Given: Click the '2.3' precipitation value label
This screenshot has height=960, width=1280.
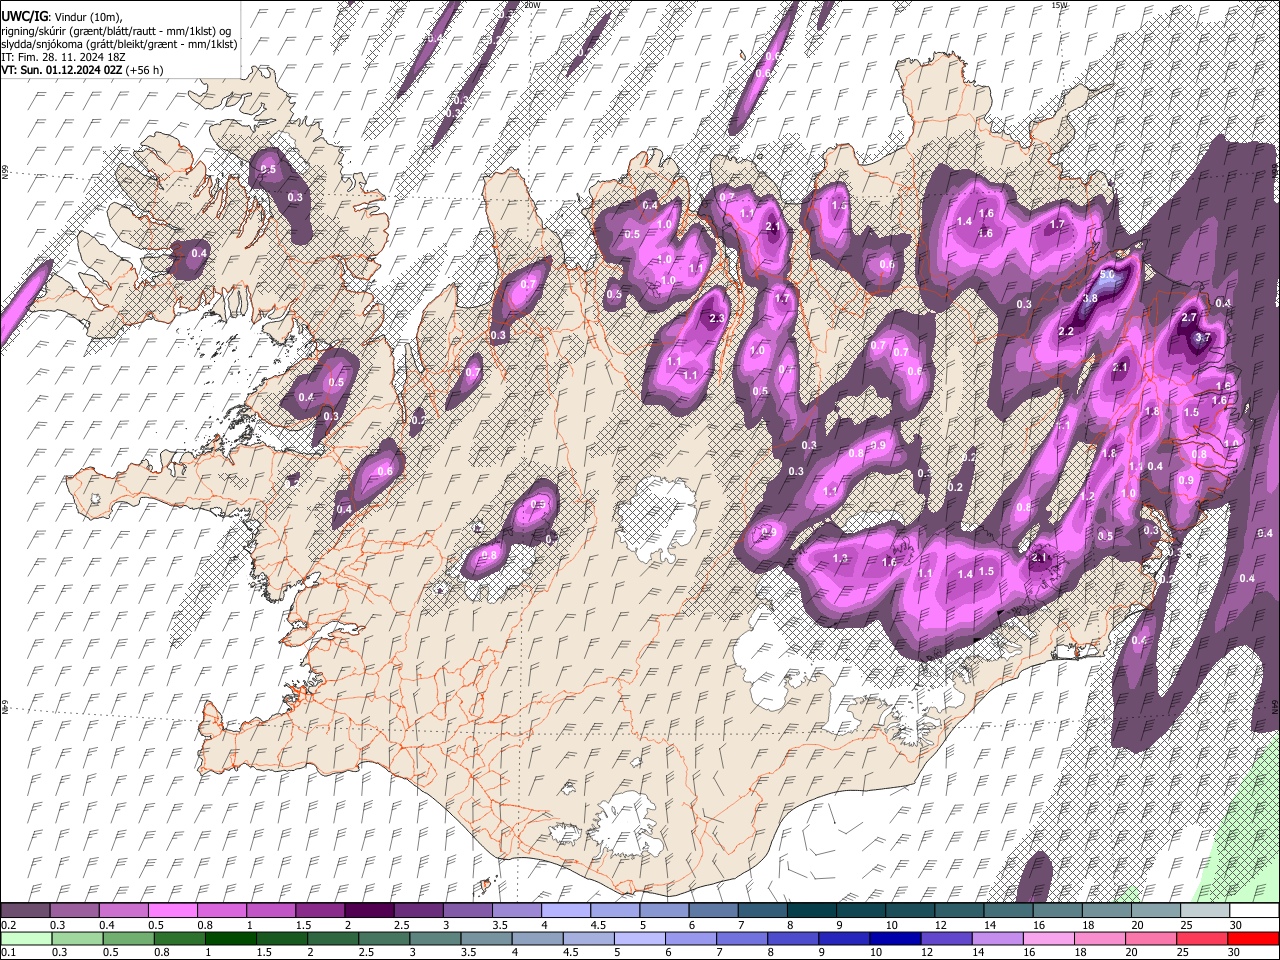Looking at the screenshot, I should [716, 318].
